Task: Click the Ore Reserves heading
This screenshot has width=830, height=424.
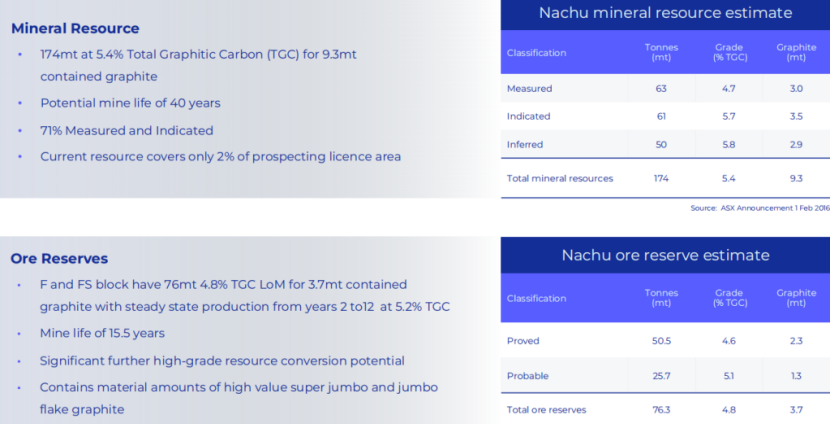Action: 59,258
